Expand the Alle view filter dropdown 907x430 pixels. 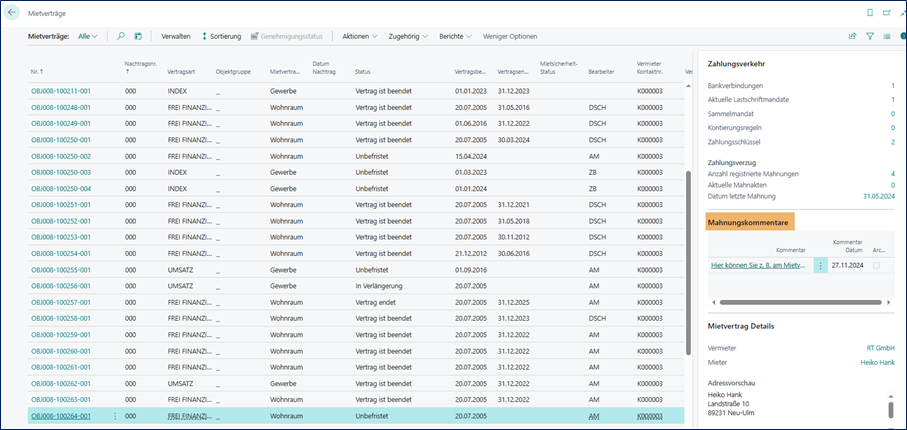[88, 36]
